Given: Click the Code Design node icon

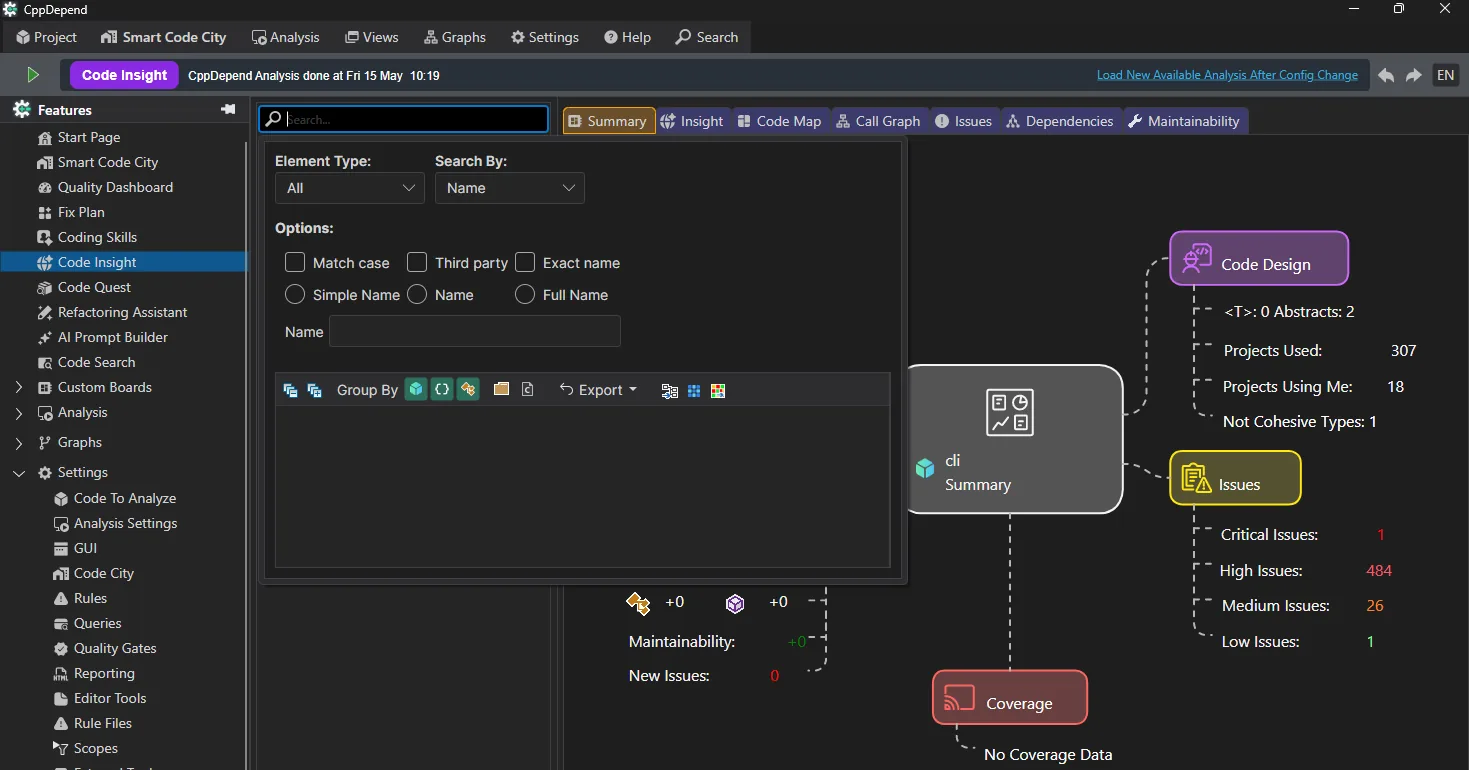Looking at the screenshot, I should coord(1197,259).
